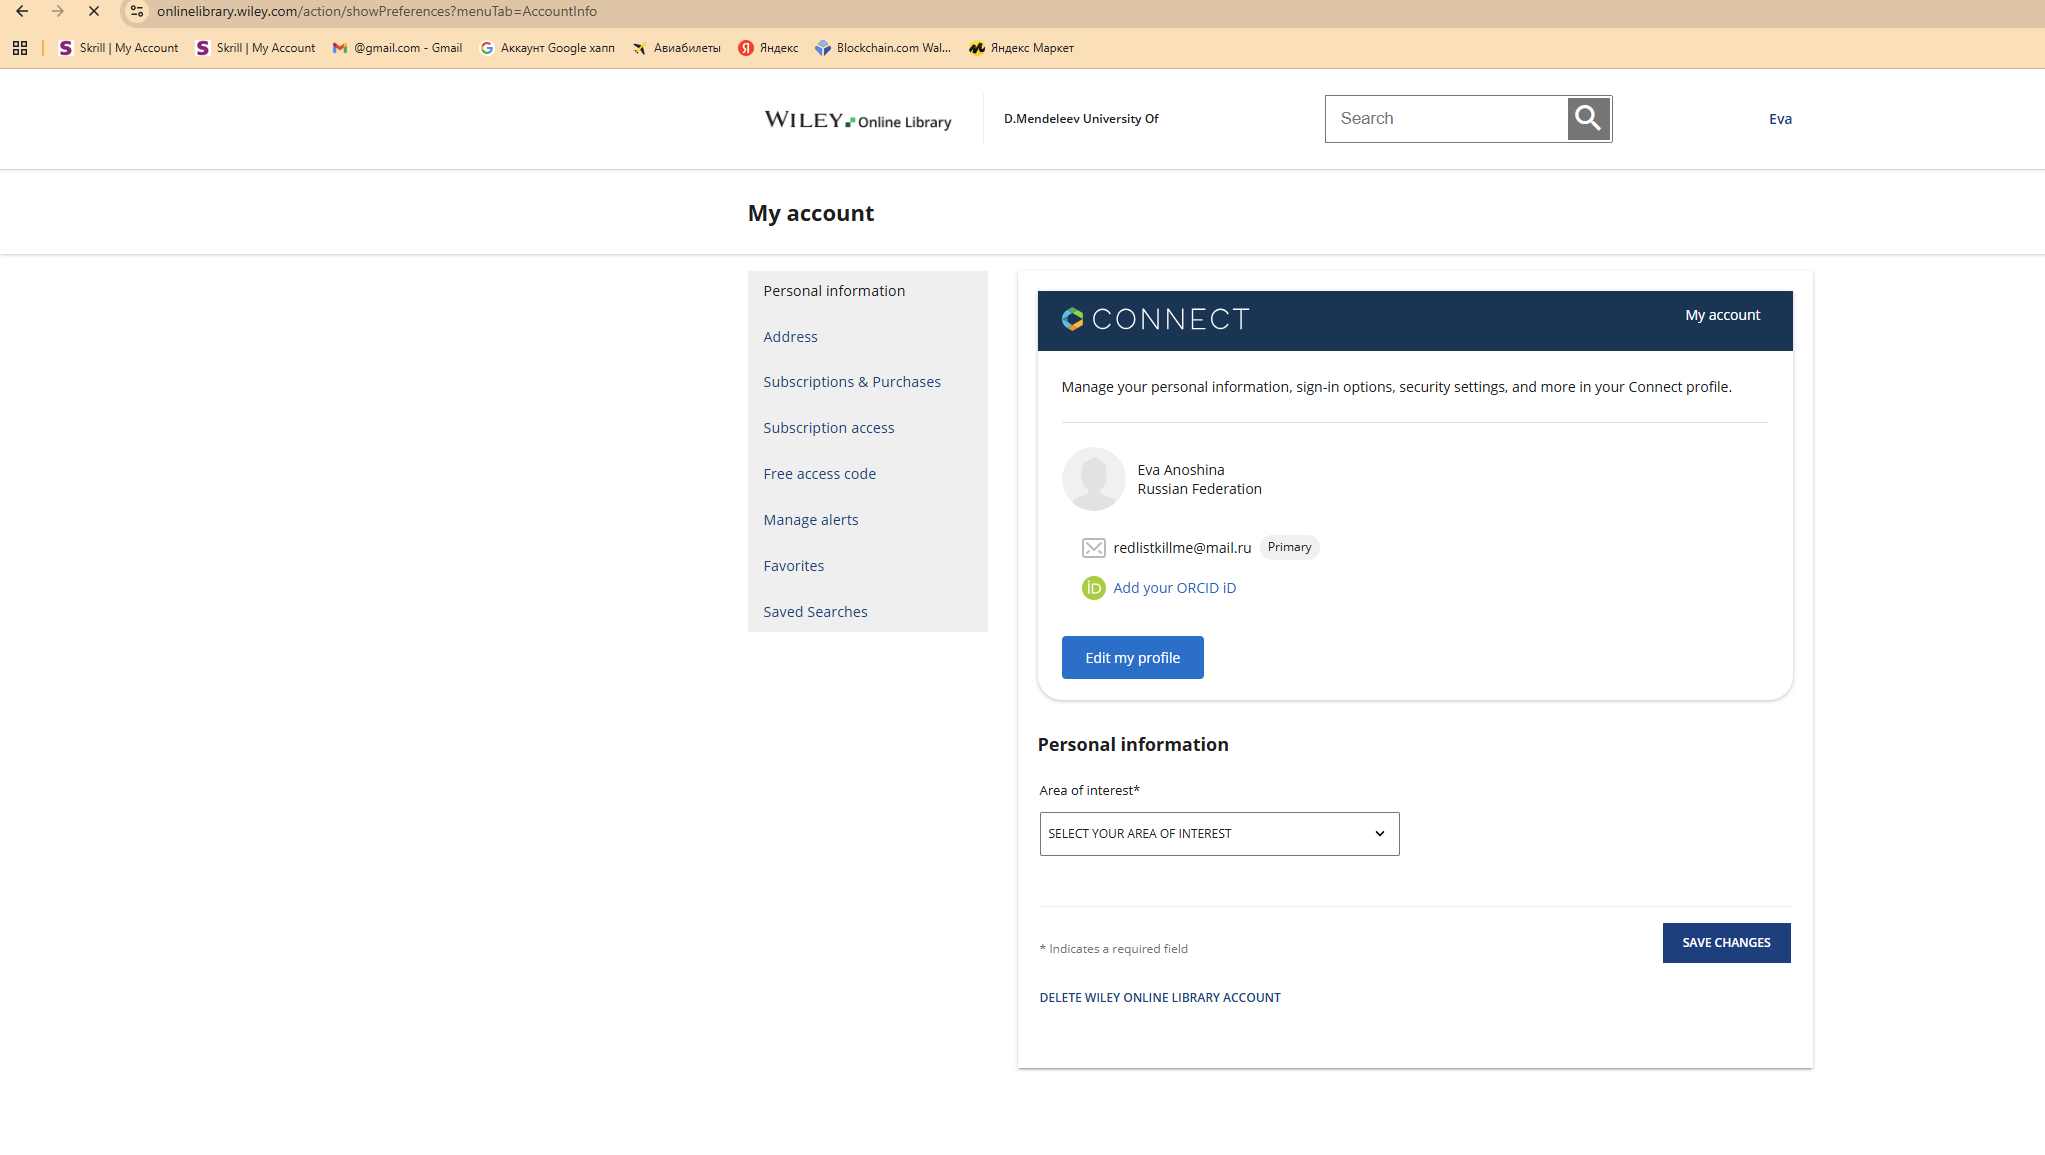Click the envelope email icon
This screenshot has width=2045, height=1155.
[1093, 548]
